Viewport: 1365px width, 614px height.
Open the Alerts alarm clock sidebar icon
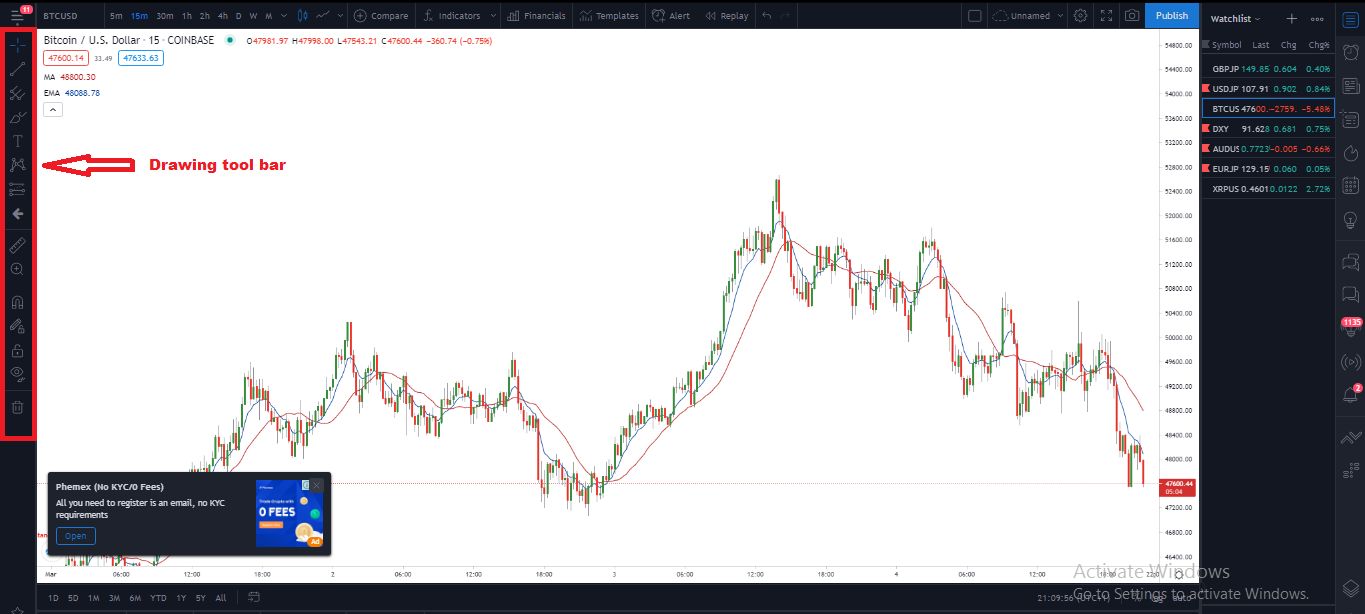point(1351,52)
